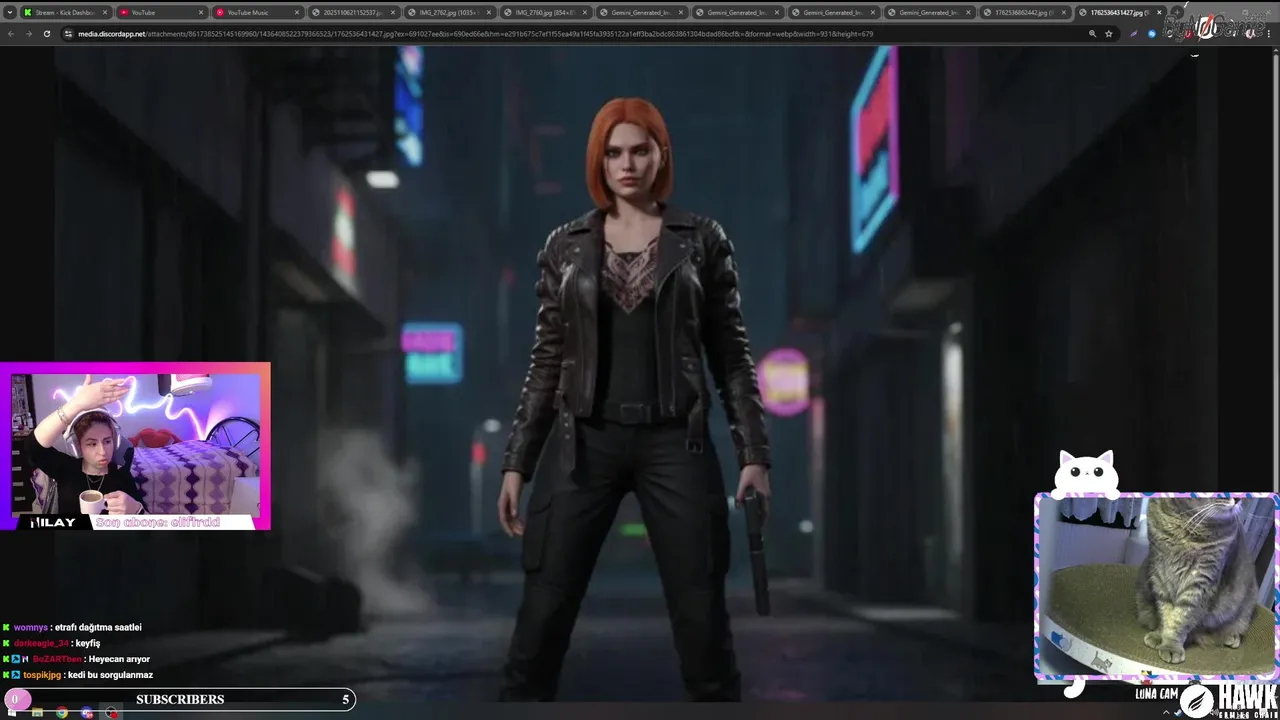Switch to the 20251106211525 image tab
The image size is (1280, 720).
coord(353,13)
